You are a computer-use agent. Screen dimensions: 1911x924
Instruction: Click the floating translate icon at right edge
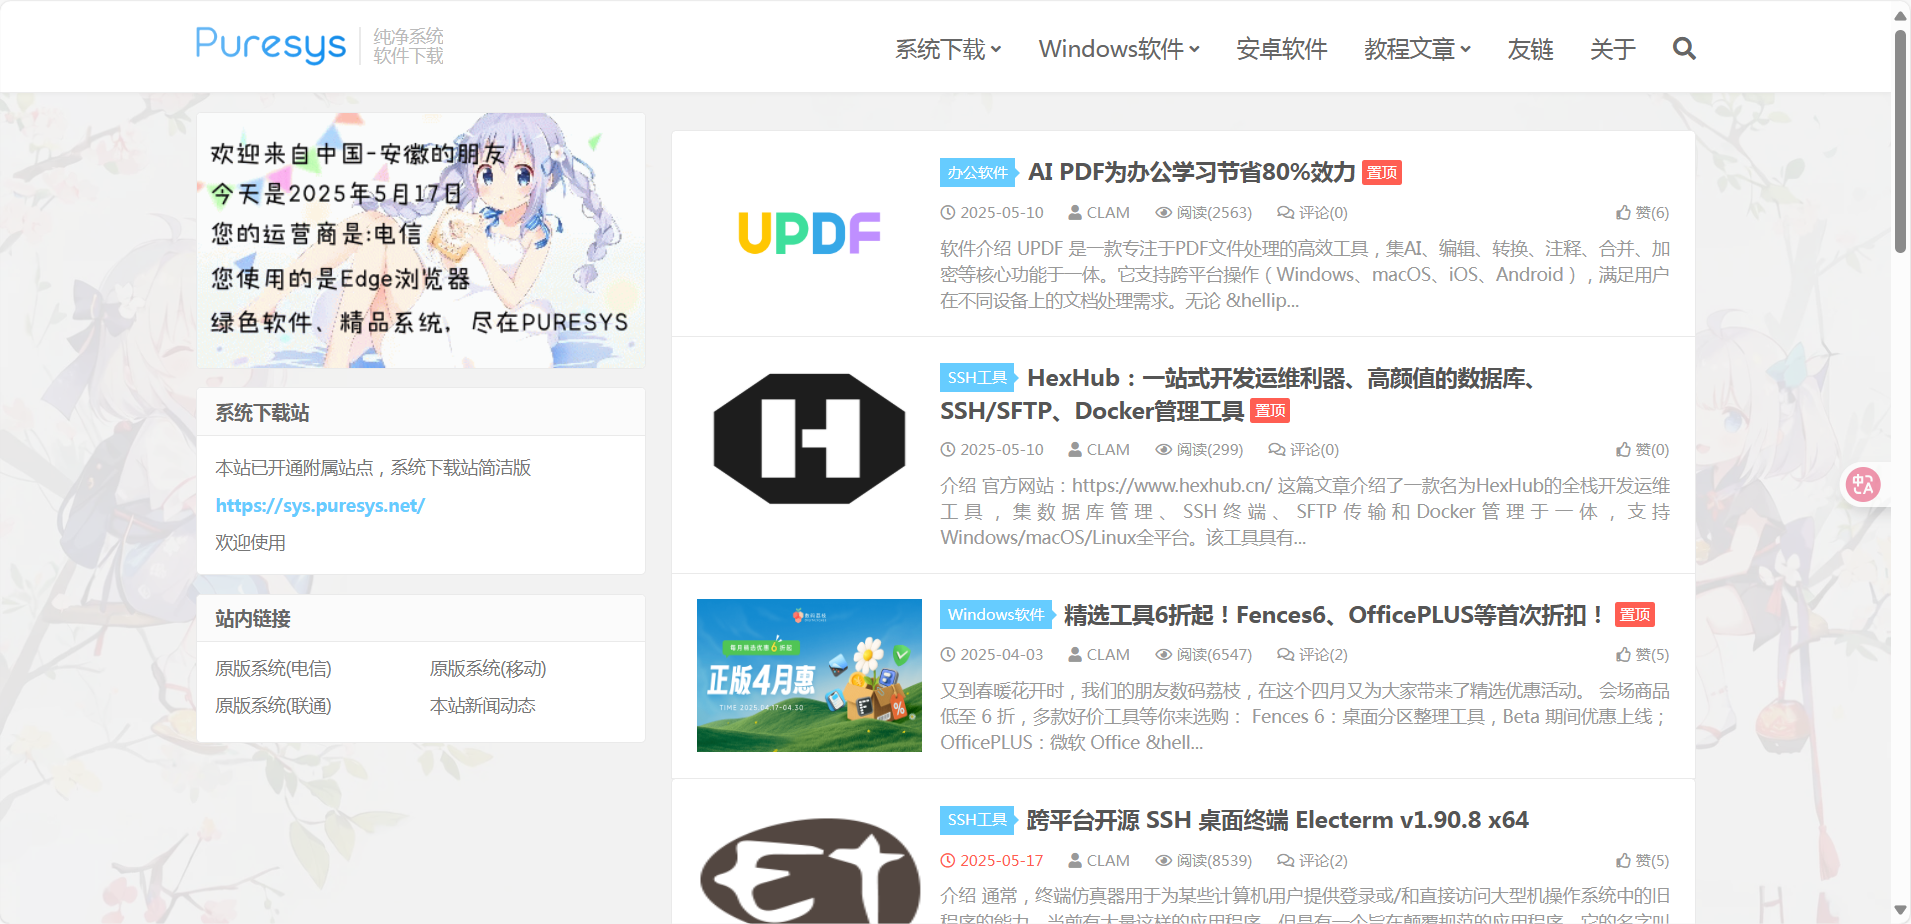click(1863, 485)
